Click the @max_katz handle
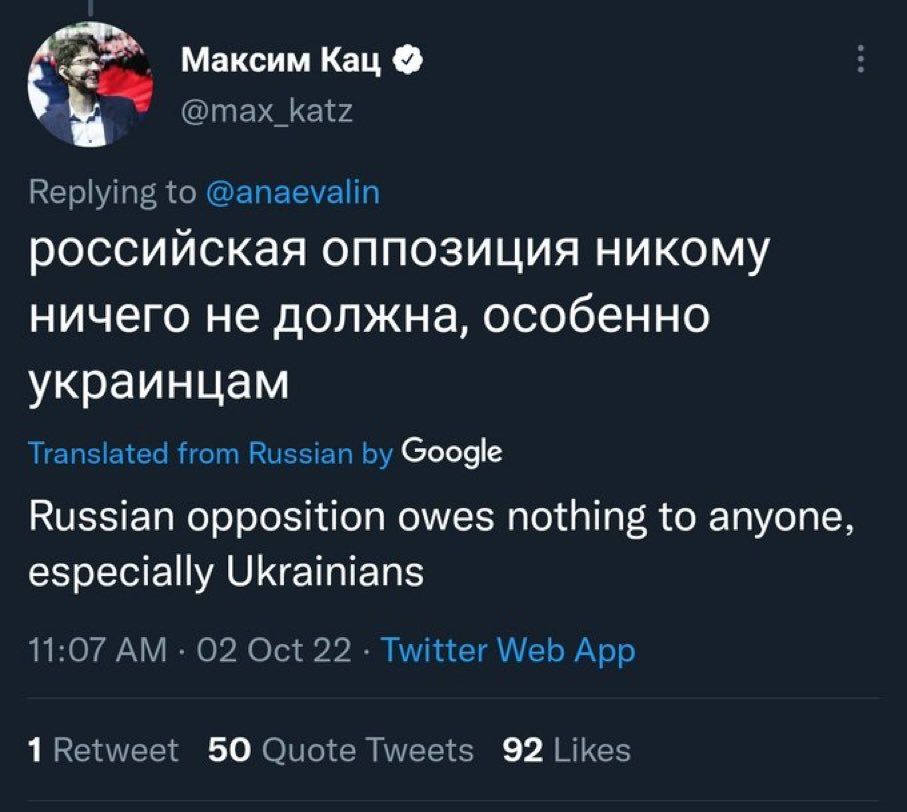The image size is (907, 812). (266, 111)
